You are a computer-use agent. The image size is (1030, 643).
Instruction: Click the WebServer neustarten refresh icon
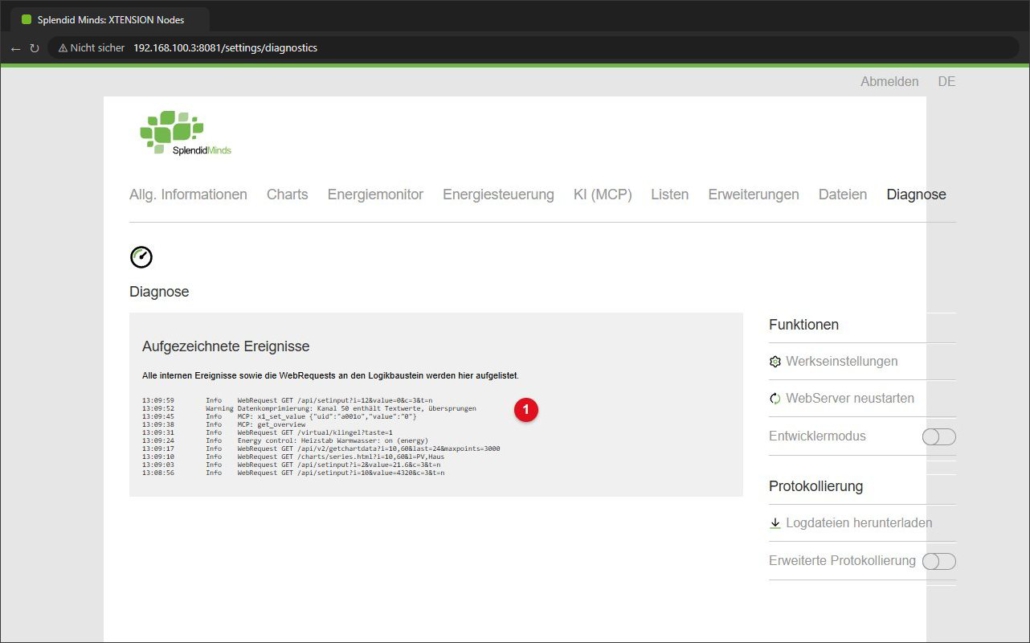(775, 399)
